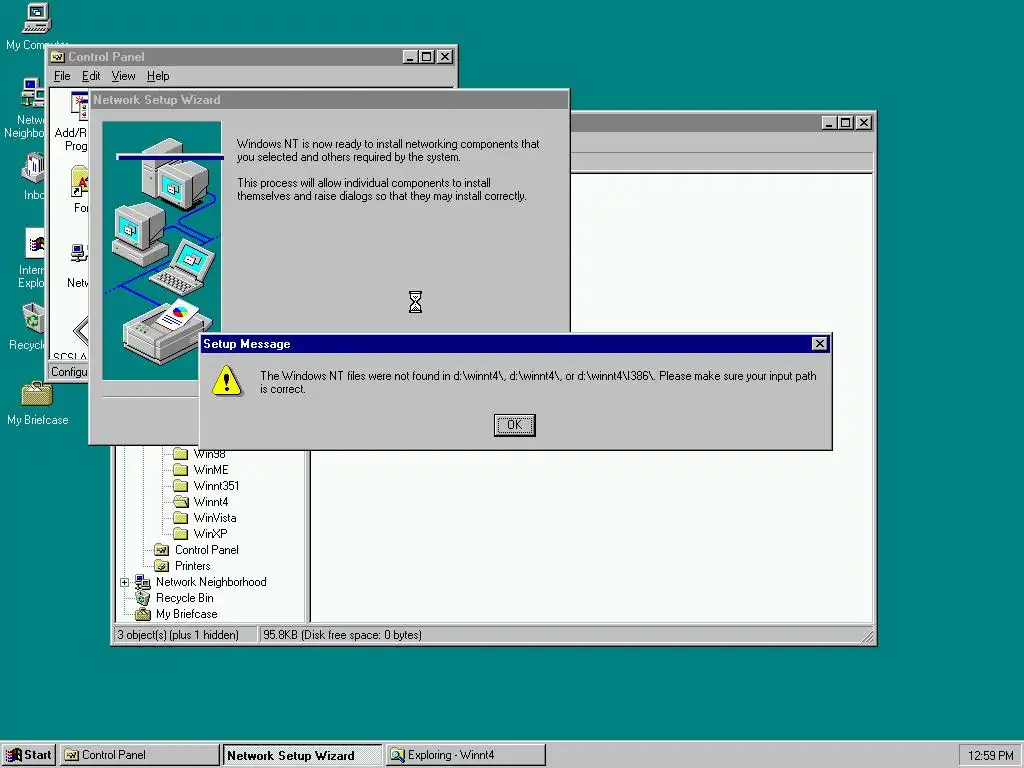Viewport: 1024px width, 768px height.
Task: Select the My Briefcase desktop icon
Action: coord(37,394)
